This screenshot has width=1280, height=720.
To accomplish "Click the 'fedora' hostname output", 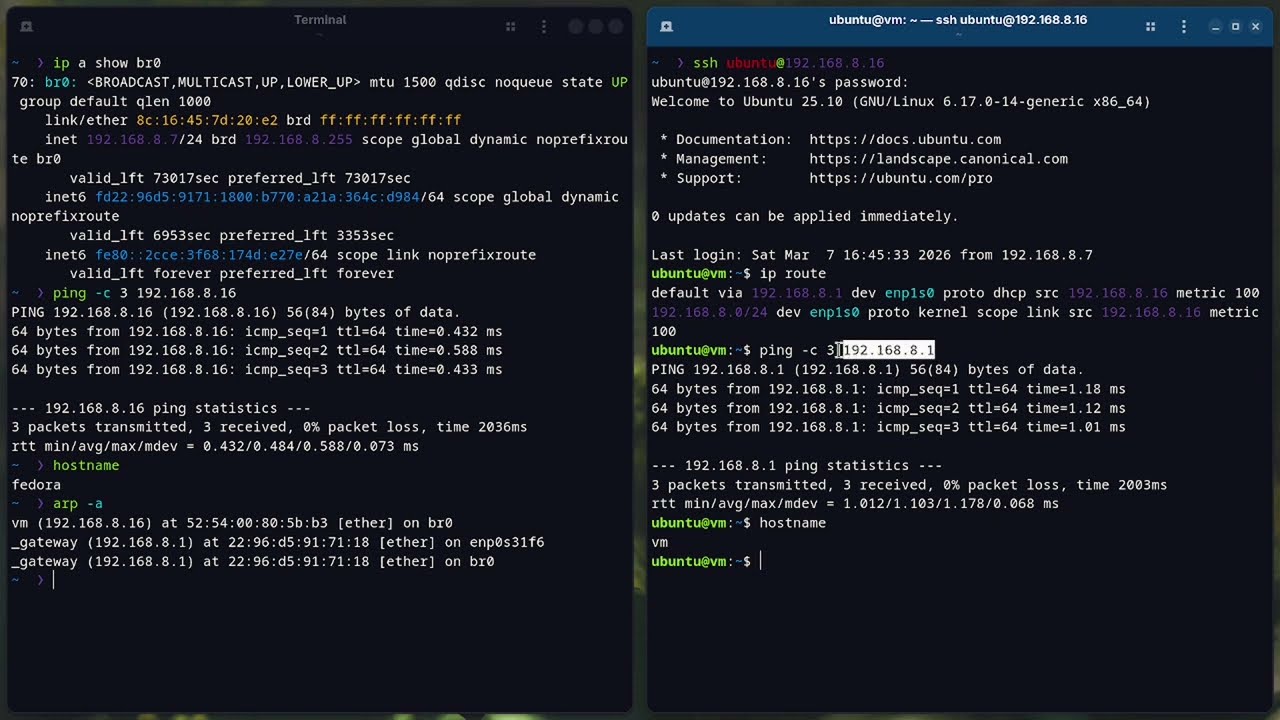I will (36, 485).
